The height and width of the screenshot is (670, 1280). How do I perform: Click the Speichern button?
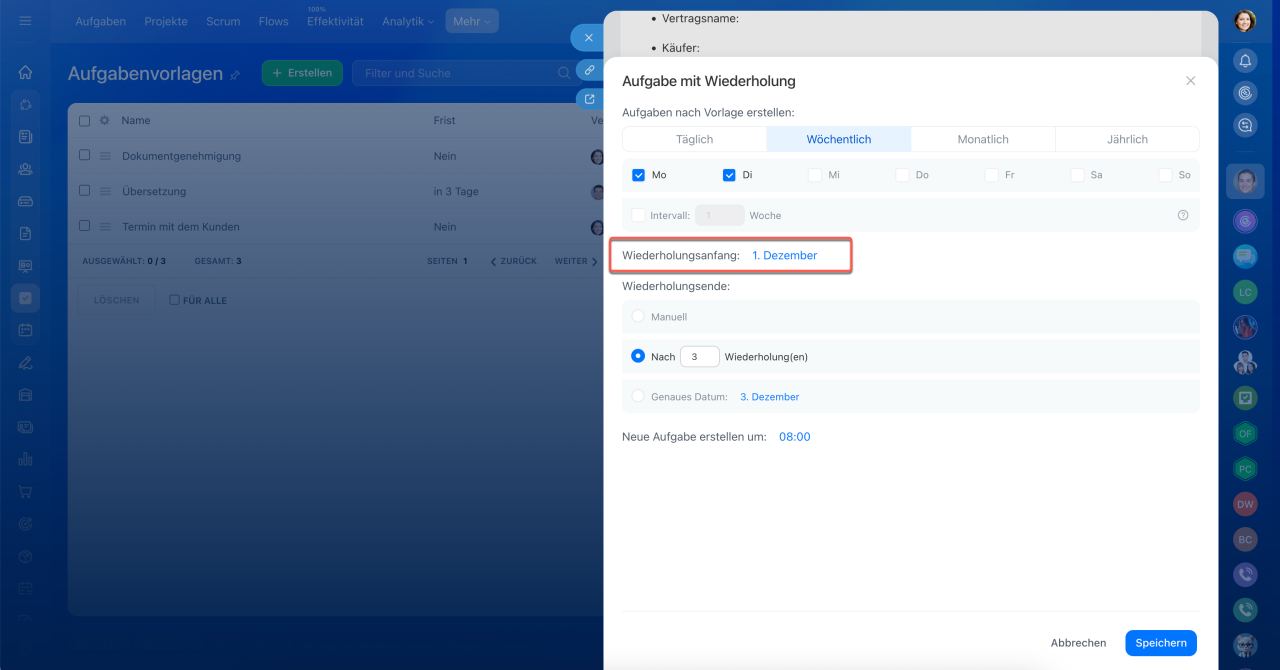tap(1160, 643)
